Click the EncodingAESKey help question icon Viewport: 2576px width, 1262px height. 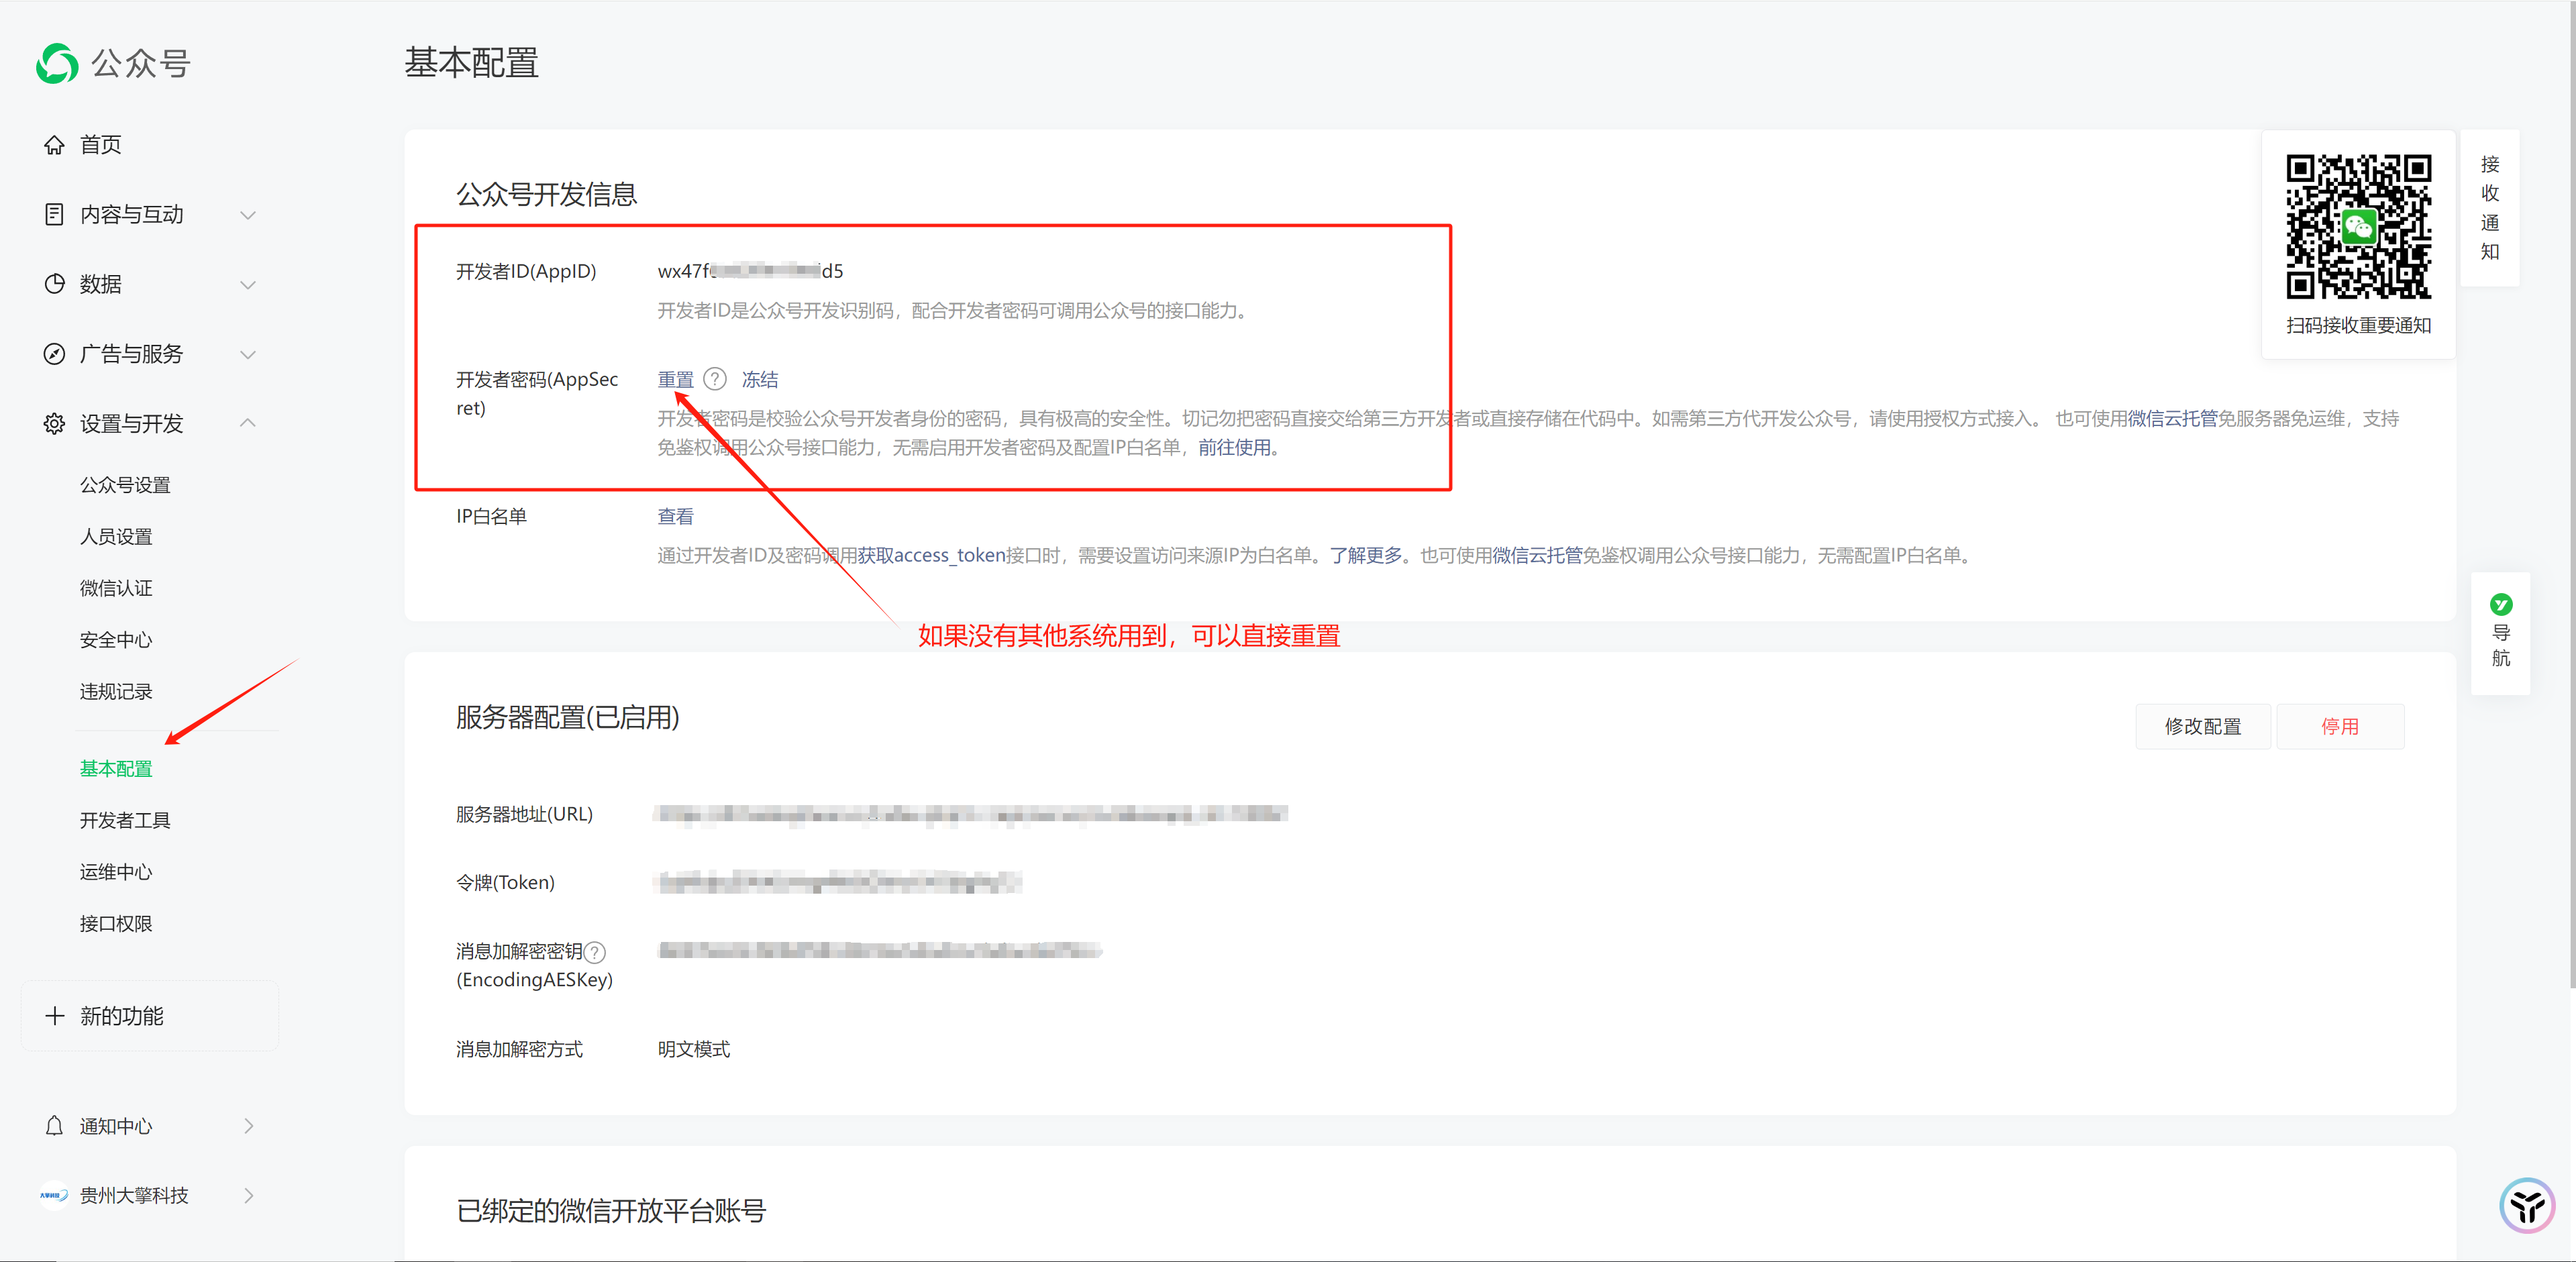[x=594, y=952]
